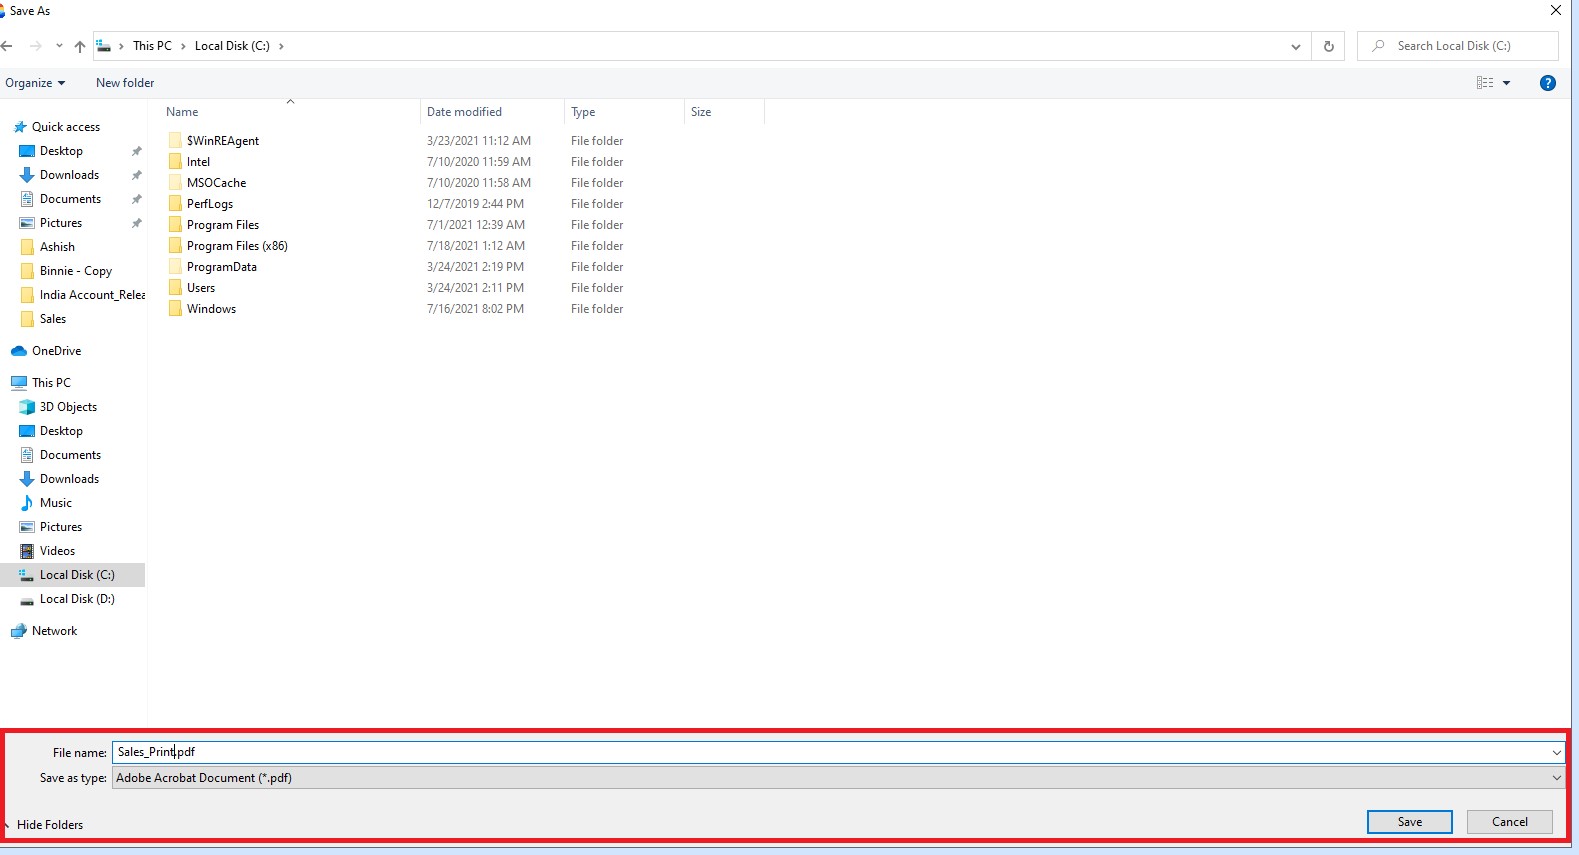Select the PerfLogs folder

pos(210,204)
